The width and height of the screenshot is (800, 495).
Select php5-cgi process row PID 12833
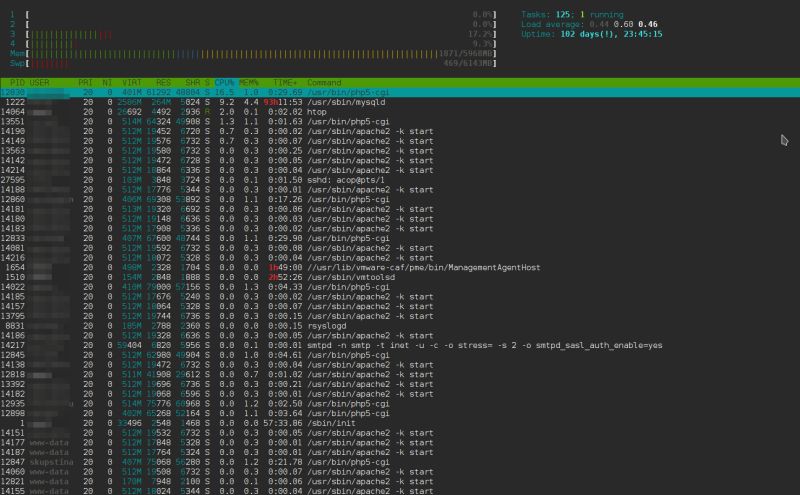400,238
